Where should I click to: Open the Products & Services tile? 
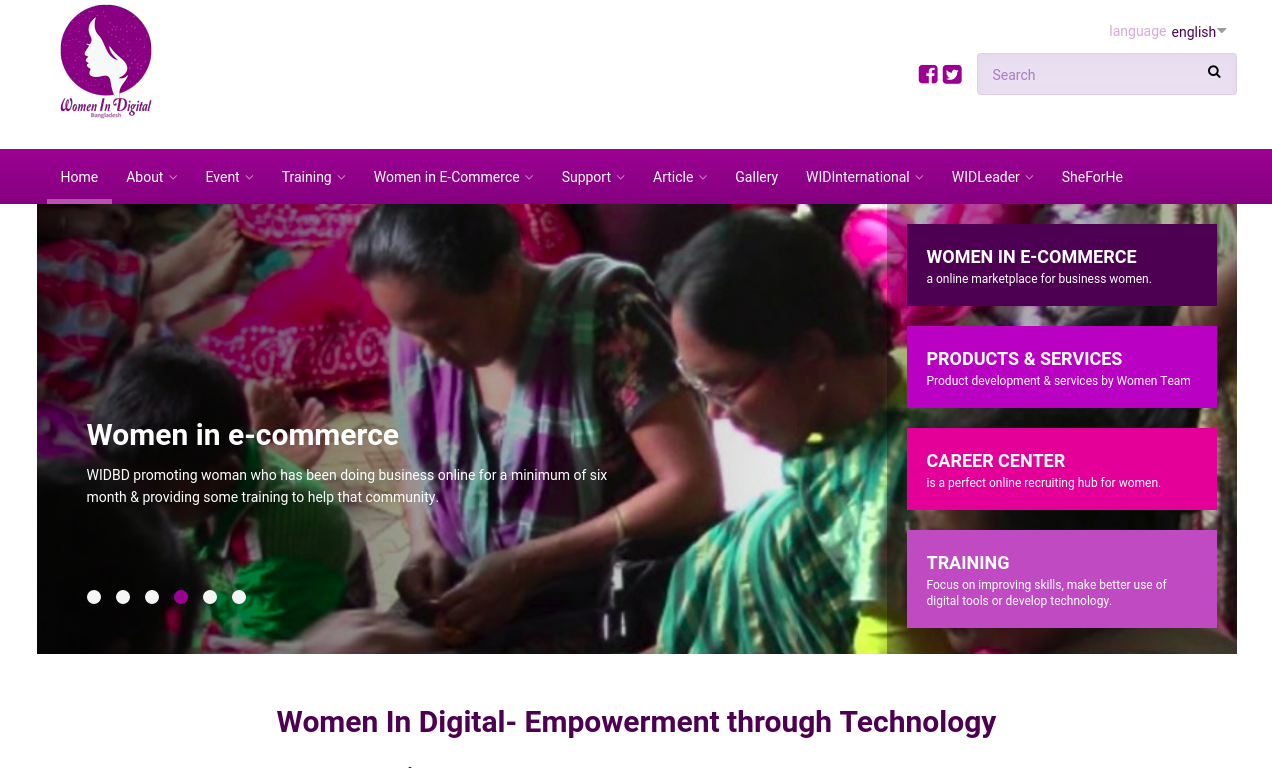click(x=1062, y=367)
